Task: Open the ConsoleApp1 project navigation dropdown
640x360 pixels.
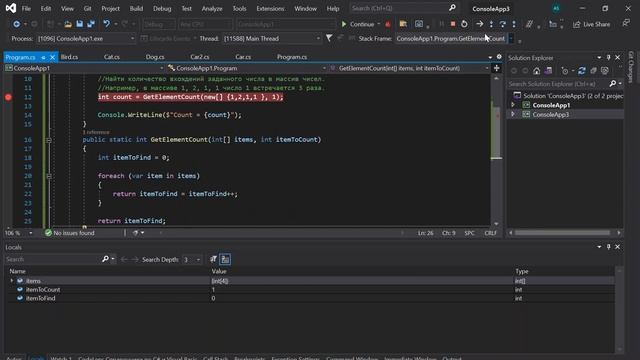Action: click(x=84, y=68)
